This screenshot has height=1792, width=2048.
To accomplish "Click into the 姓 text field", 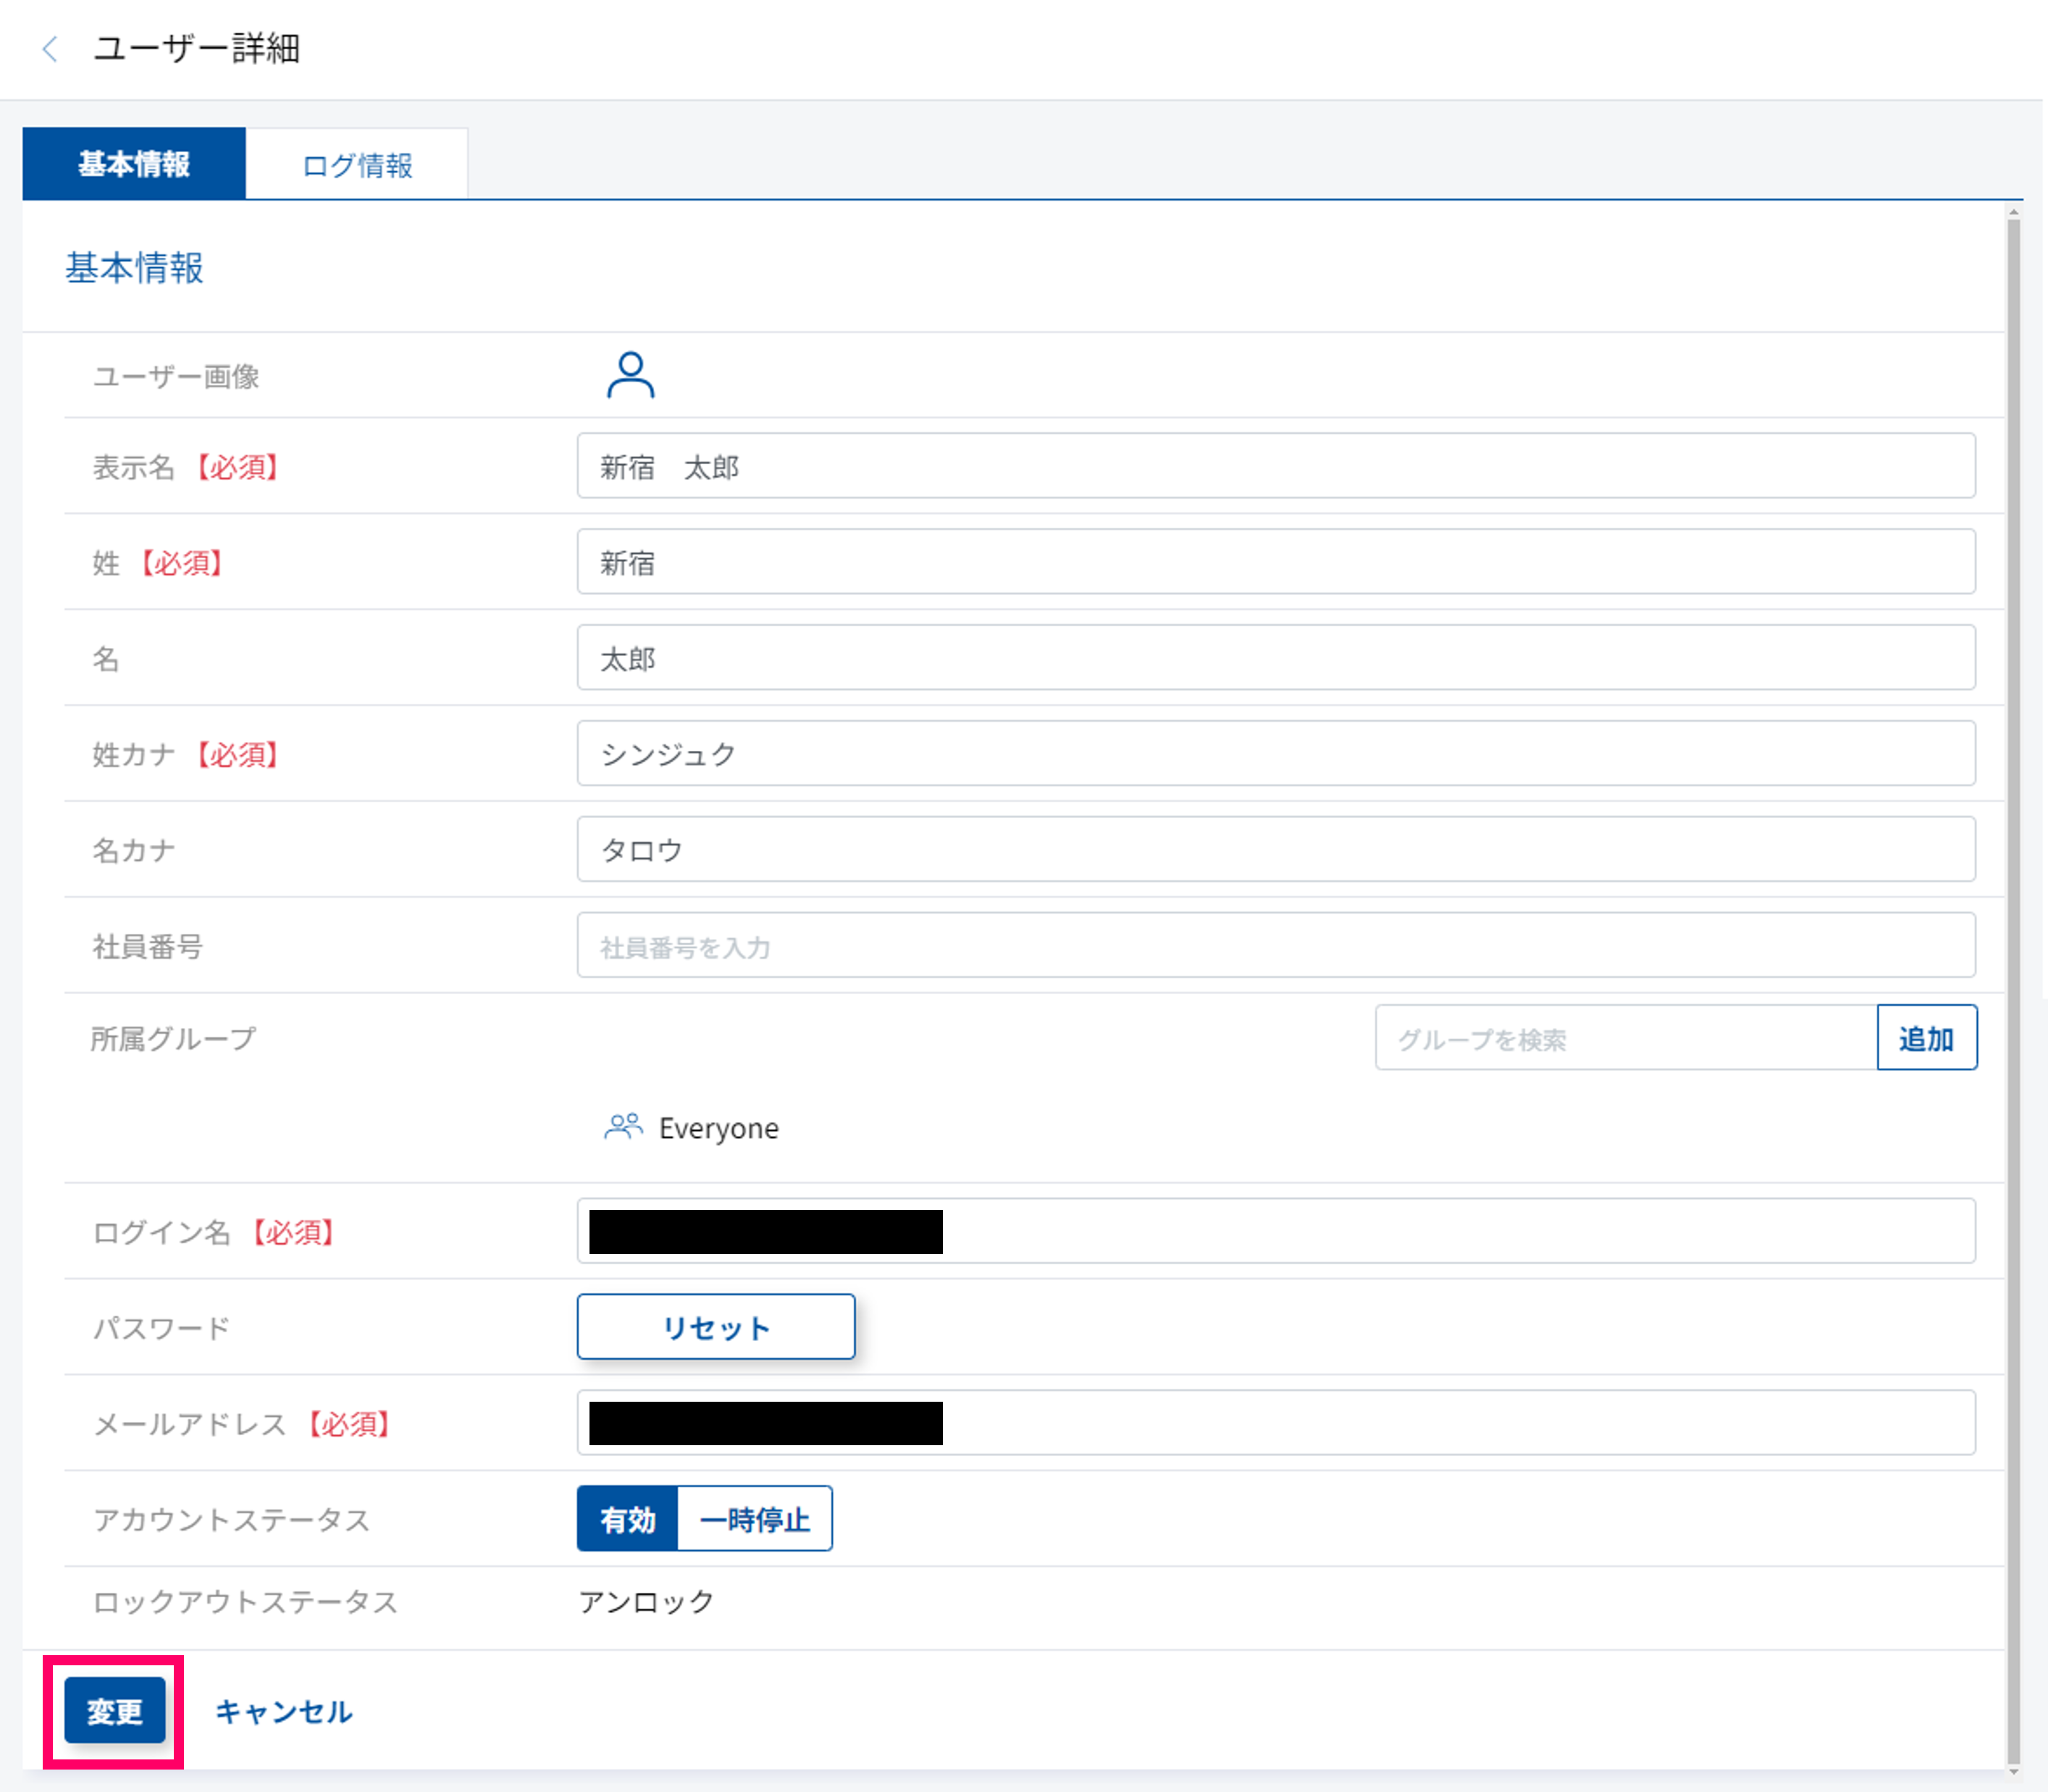I will point(1275,562).
